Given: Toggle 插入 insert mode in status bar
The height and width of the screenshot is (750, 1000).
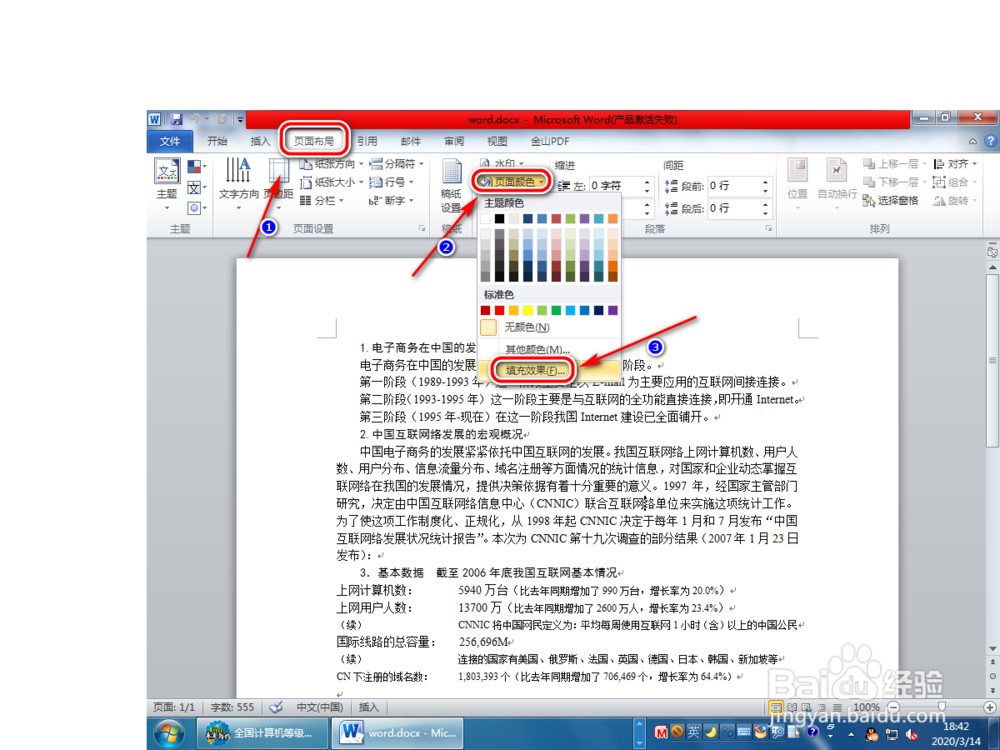Looking at the screenshot, I should tap(367, 707).
